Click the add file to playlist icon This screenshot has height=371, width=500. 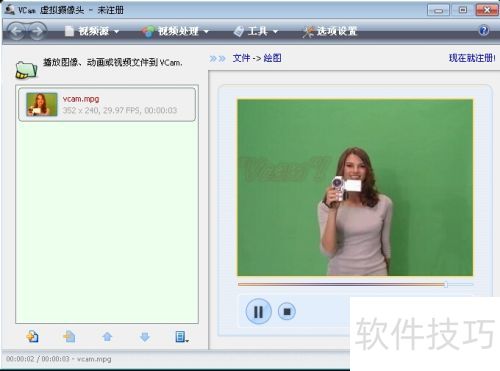point(32,337)
